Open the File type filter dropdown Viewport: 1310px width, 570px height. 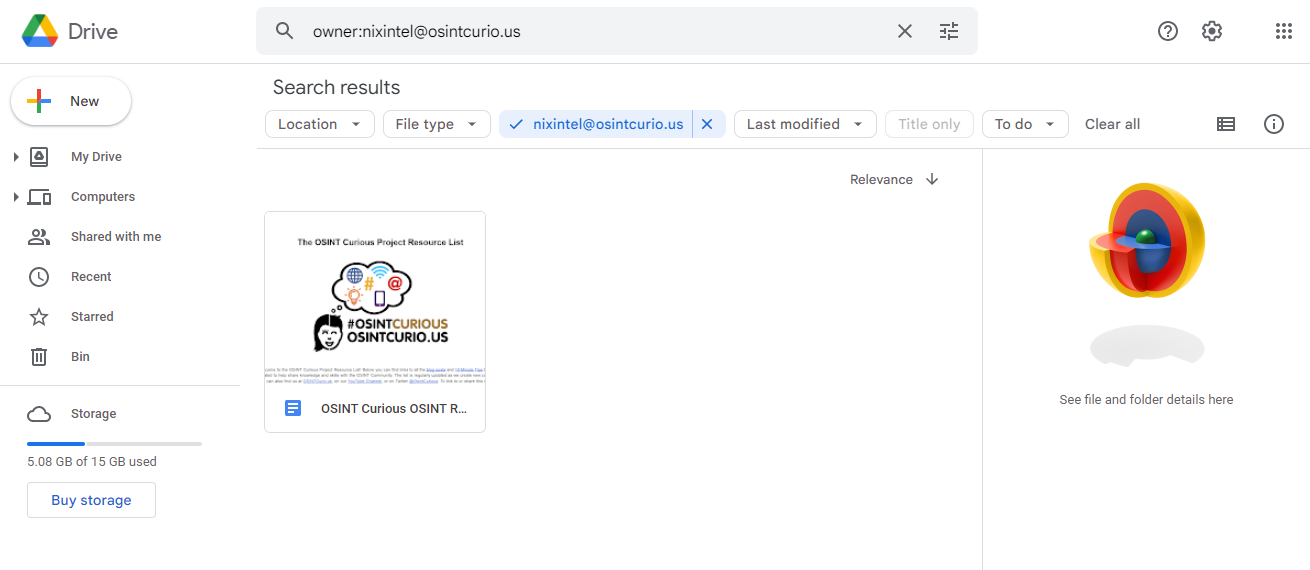[437, 124]
